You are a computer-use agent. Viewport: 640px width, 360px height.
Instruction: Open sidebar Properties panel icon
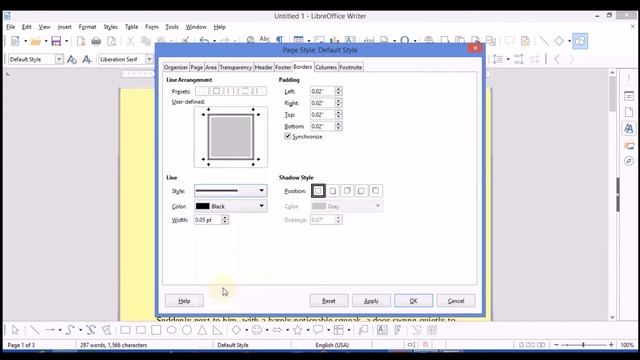click(x=629, y=96)
